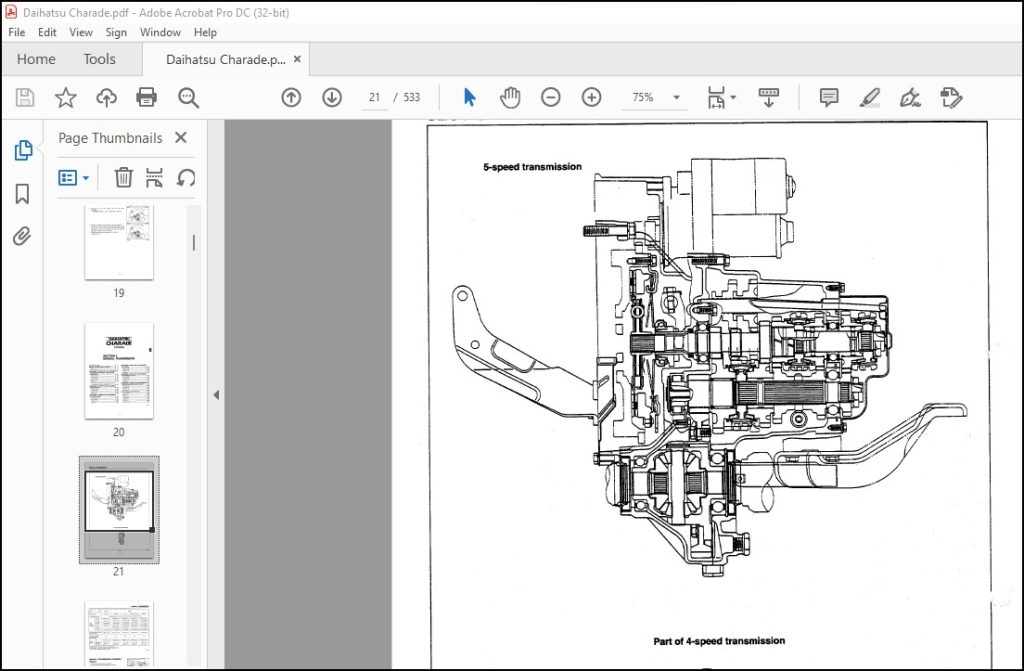Close the Page Thumbnails panel
The height and width of the screenshot is (671, 1024).
click(x=181, y=137)
